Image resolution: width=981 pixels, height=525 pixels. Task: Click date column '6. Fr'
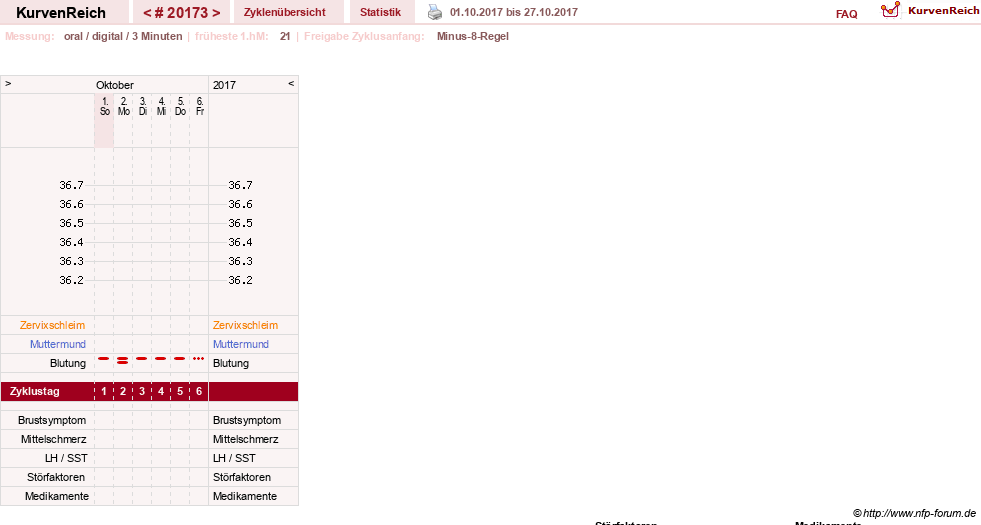(200, 106)
